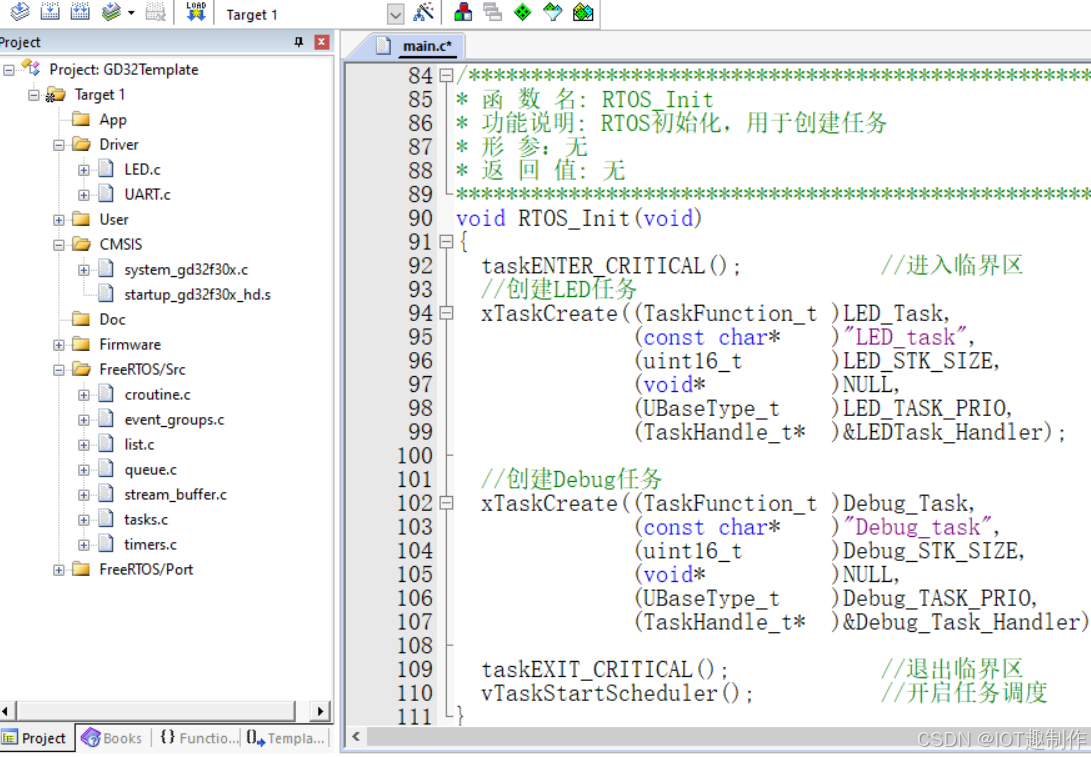Click the Batch Build toolbar icon
The height and width of the screenshot is (757, 1091).
point(111,11)
